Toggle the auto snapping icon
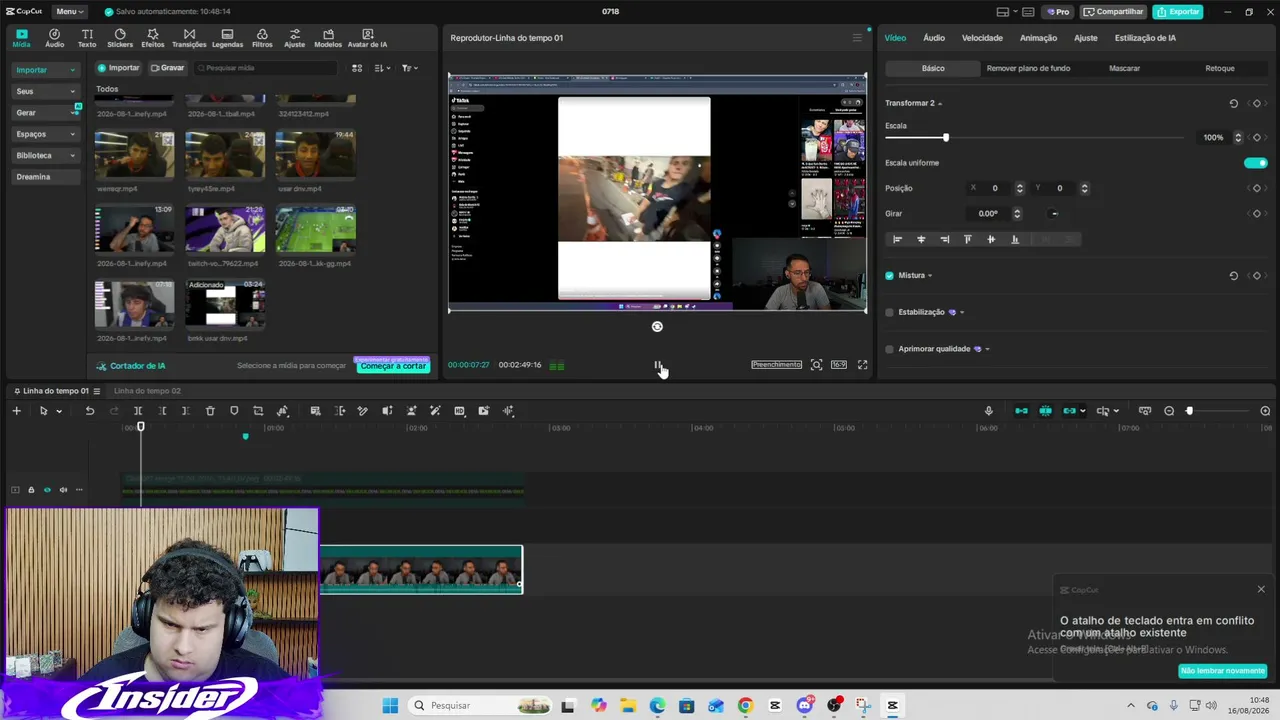This screenshot has width=1280, height=720. (1045, 411)
